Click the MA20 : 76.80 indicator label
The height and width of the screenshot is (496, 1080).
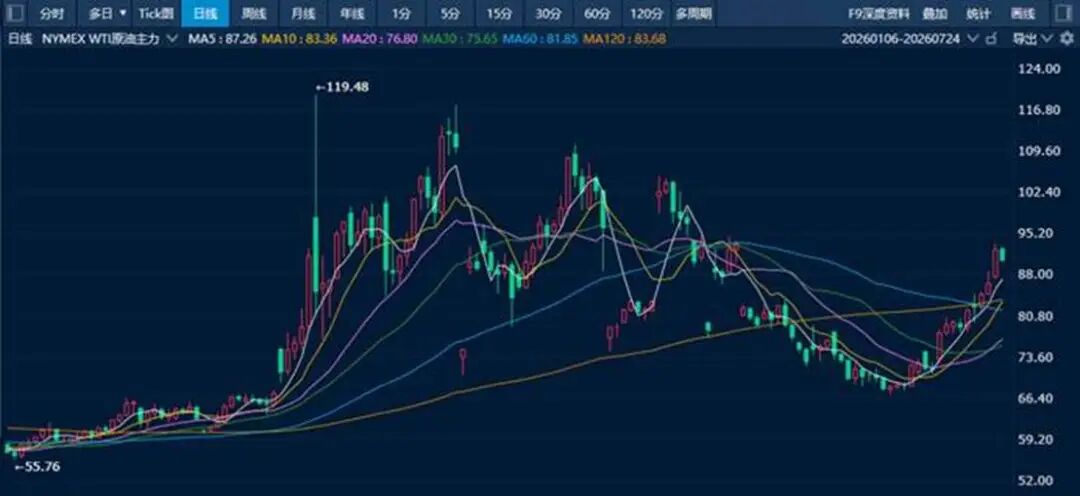point(380,39)
